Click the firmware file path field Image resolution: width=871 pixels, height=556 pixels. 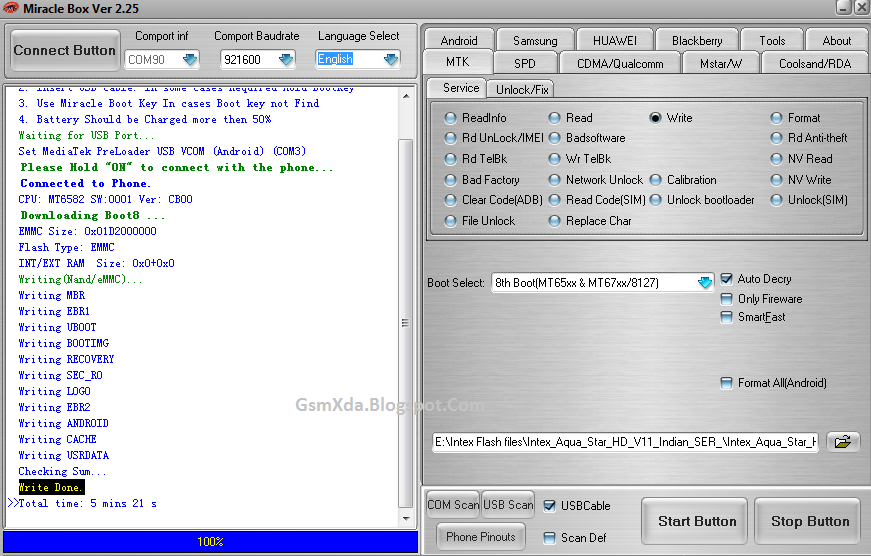(625, 442)
